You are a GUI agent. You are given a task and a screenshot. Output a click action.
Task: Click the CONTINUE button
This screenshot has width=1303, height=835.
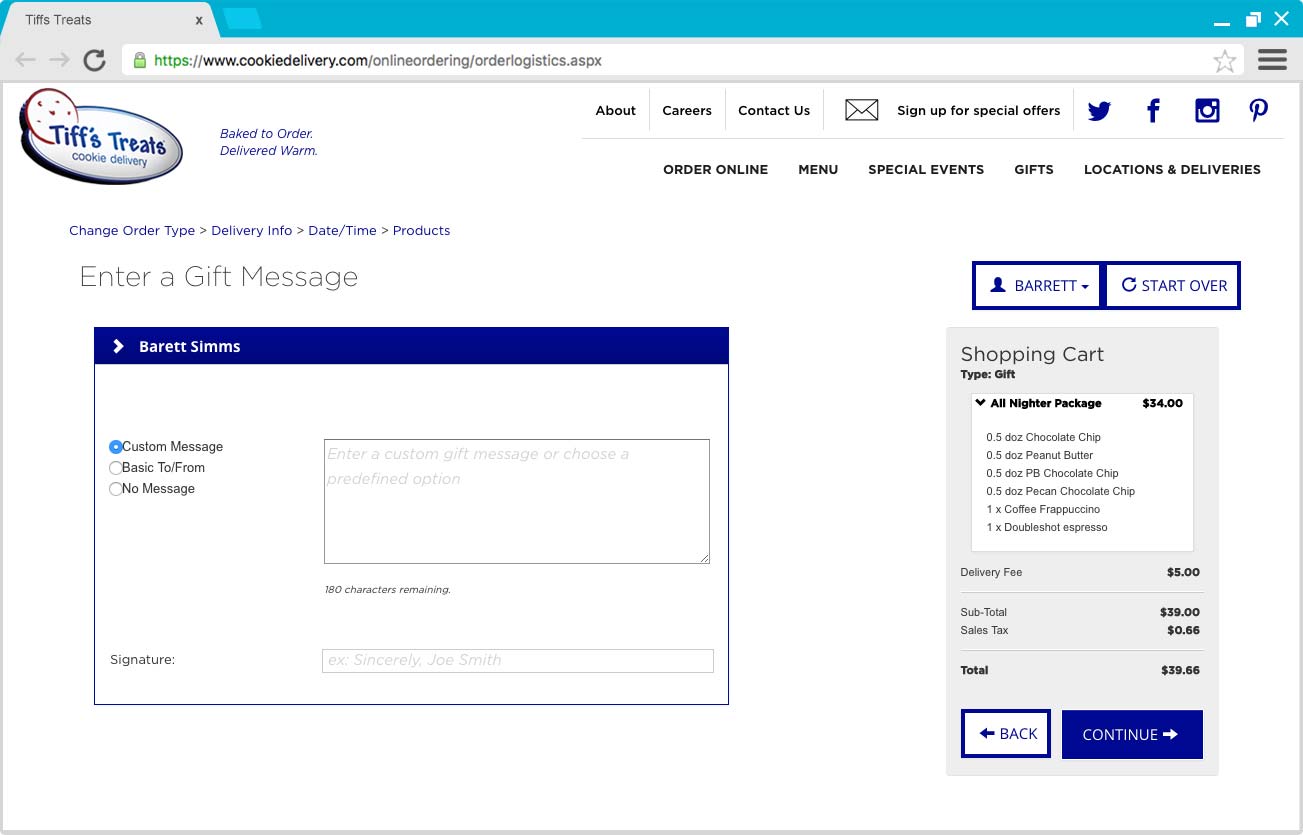click(x=1132, y=735)
